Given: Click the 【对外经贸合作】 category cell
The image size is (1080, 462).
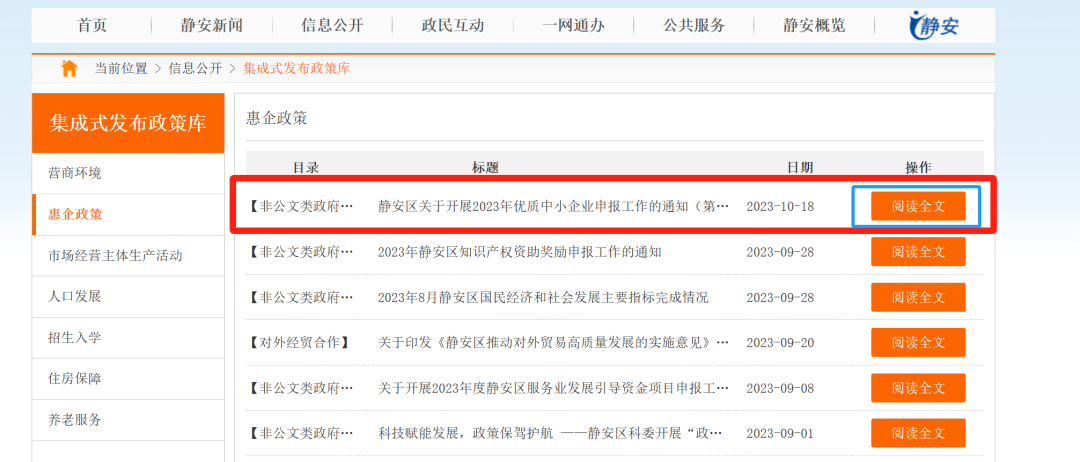Looking at the screenshot, I should pos(298,343).
